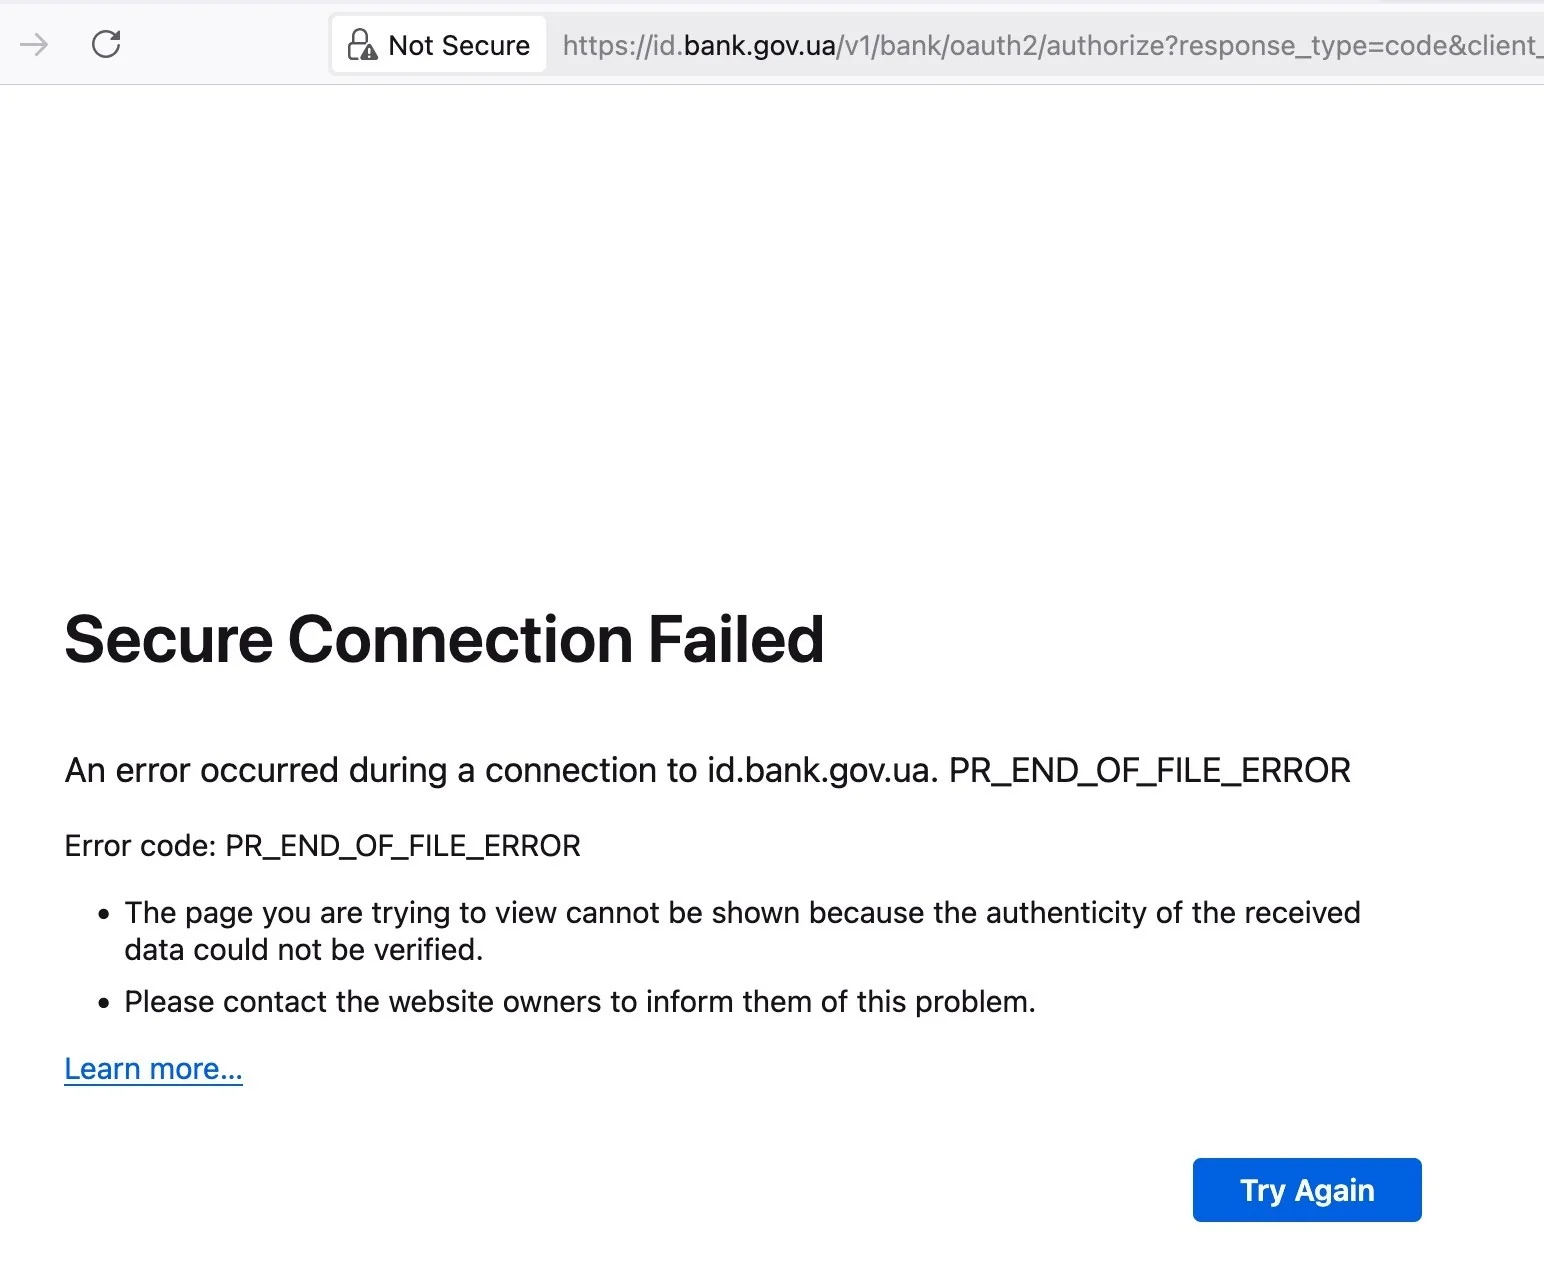Reload the page with the refresh icon
Viewport: 1544px width, 1268px height.
click(106, 44)
